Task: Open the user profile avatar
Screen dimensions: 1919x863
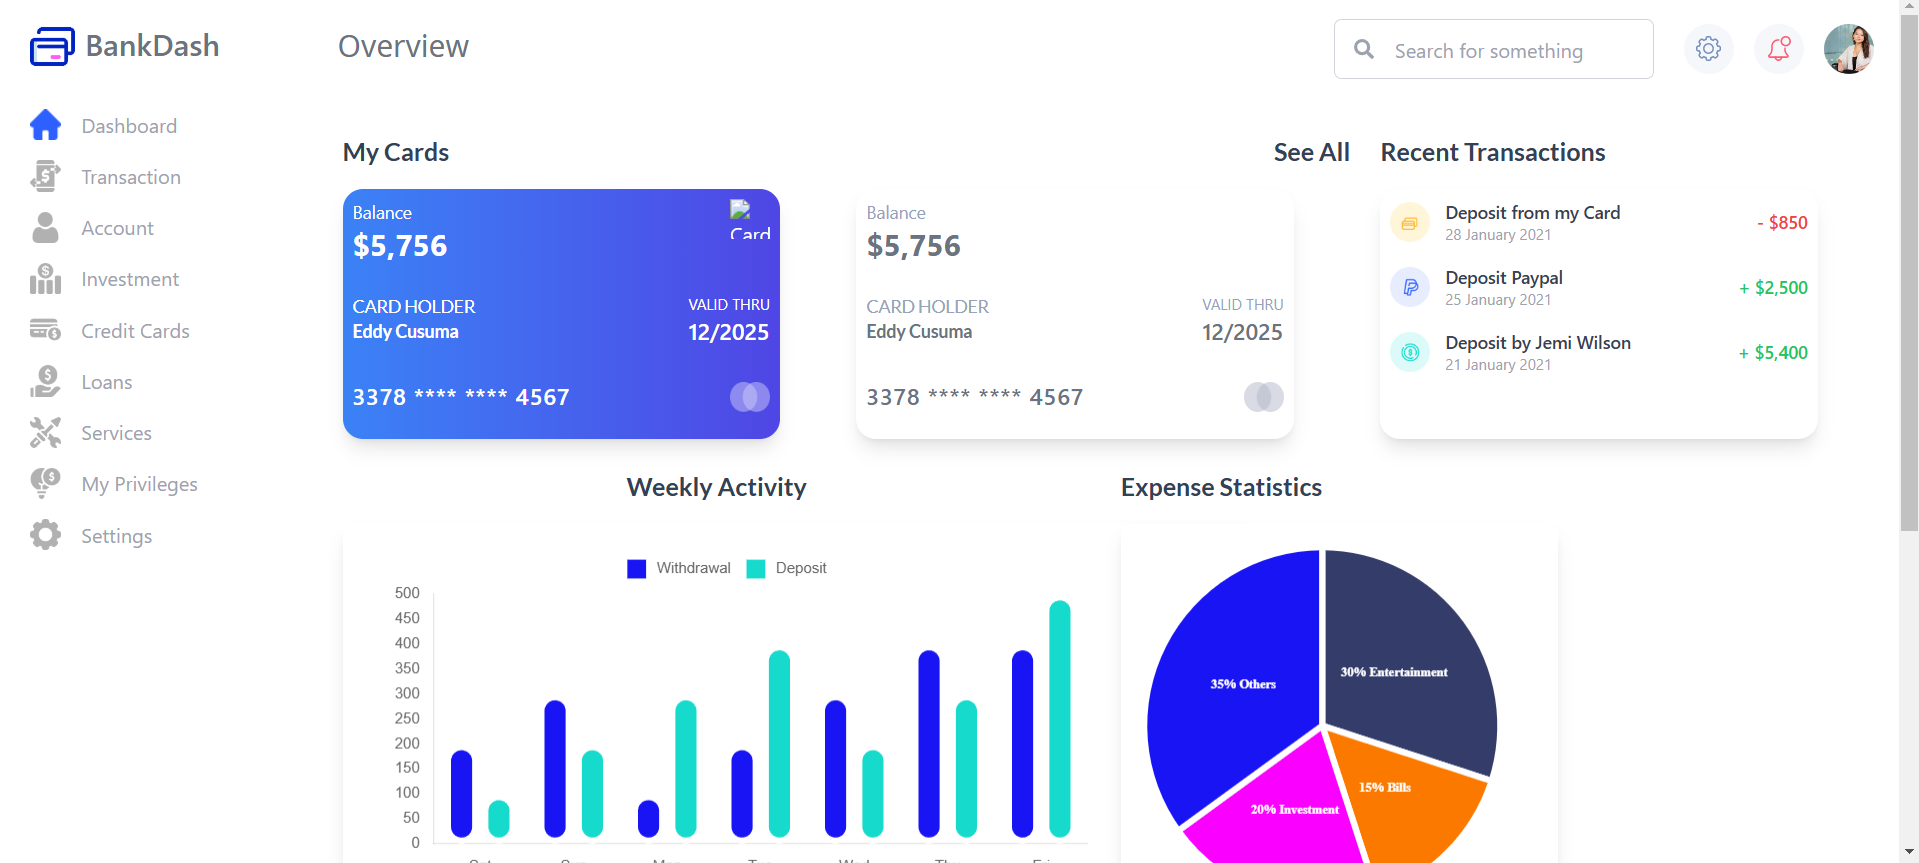Action: click(x=1848, y=48)
